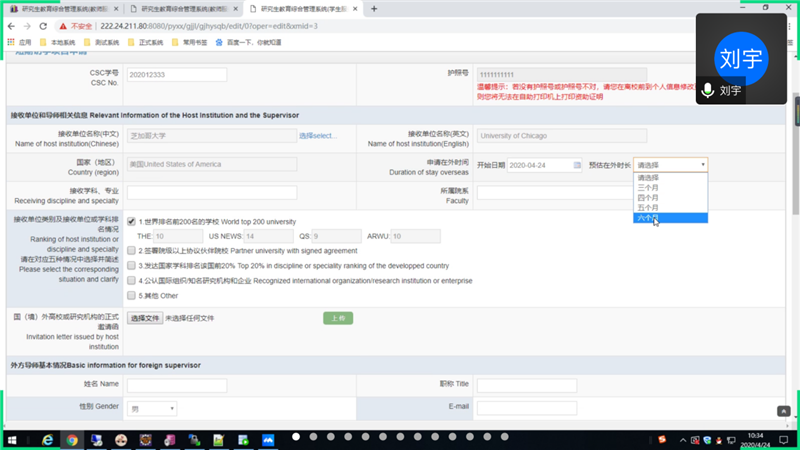Click the 刘宇 avatar circle

click(x=741, y=59)
